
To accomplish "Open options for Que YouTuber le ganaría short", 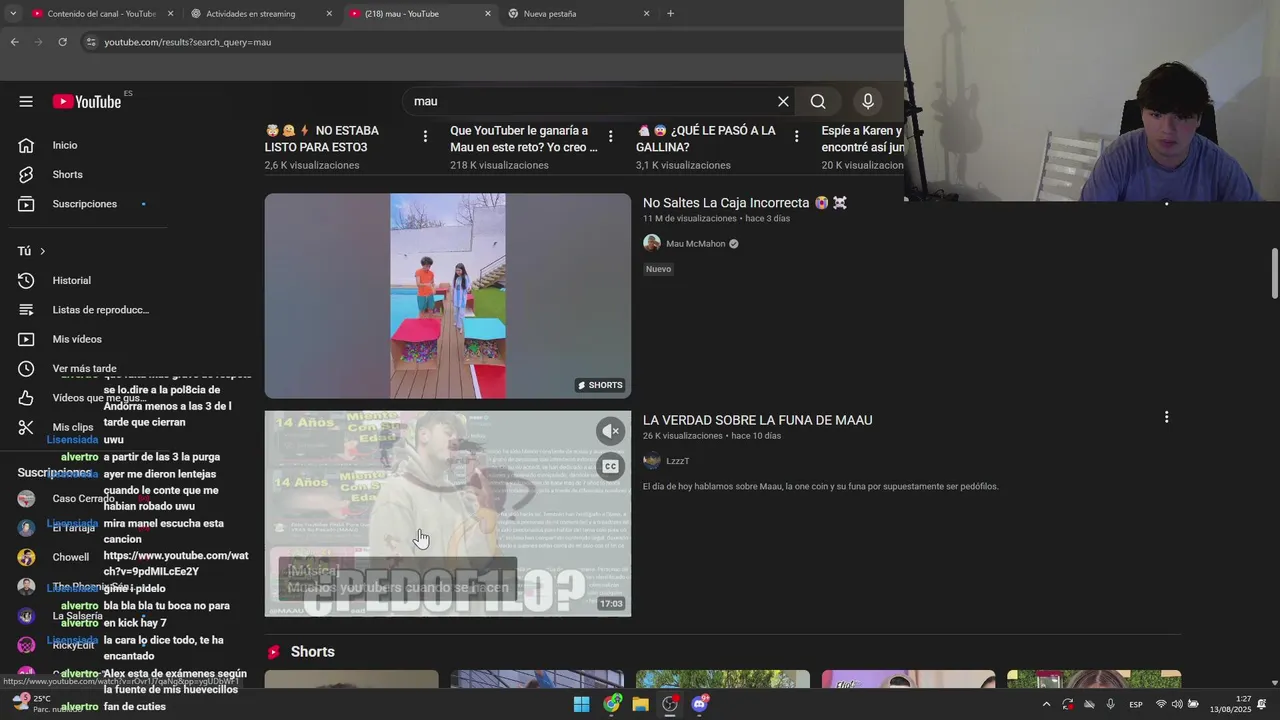I will point(611,136).
